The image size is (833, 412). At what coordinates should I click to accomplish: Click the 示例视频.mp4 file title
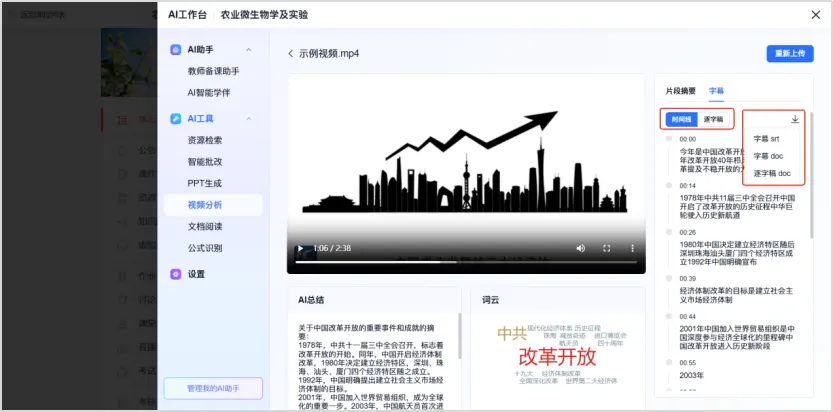pyautogui.click(x=329, y=54)
